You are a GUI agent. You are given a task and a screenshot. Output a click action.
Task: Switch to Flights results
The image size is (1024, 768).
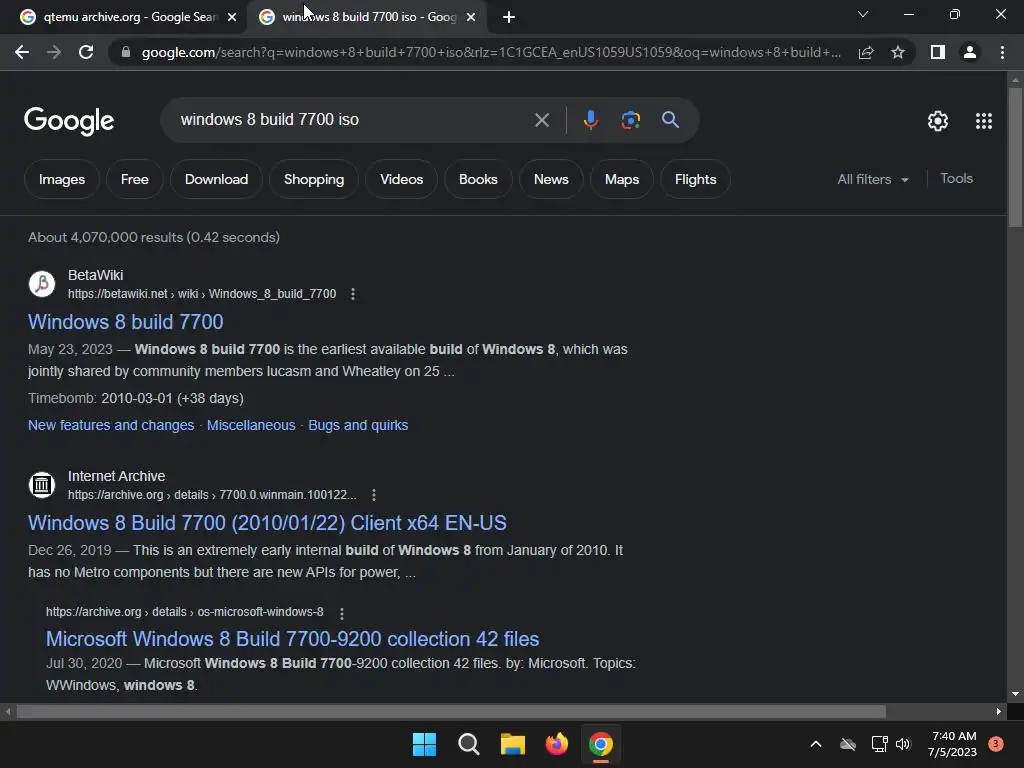click(x=696, y=180)
